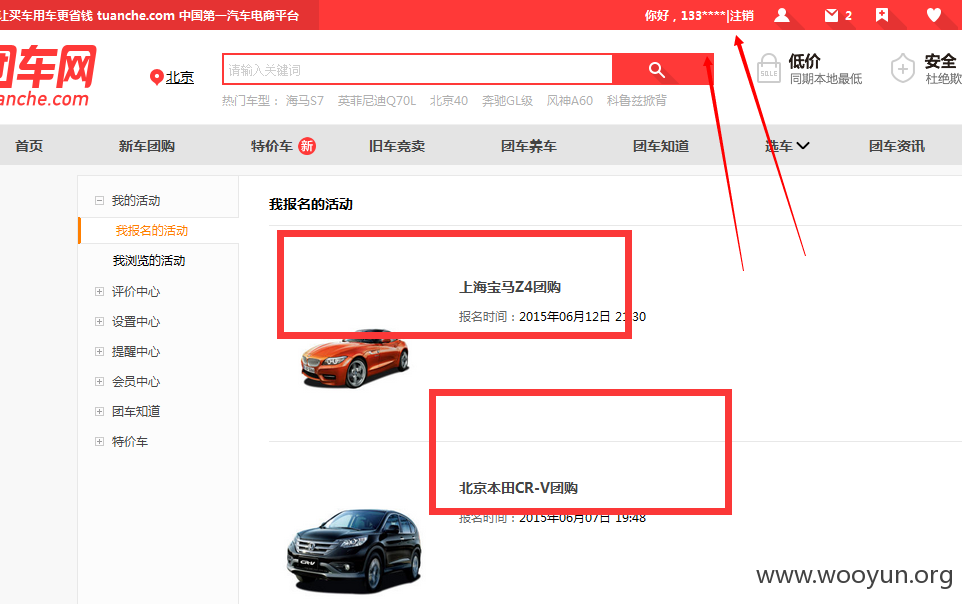This screenshot has width=962, height=604.
Task: Click the 低价 同期本地最低 label
Action: (x=825, y=69)
